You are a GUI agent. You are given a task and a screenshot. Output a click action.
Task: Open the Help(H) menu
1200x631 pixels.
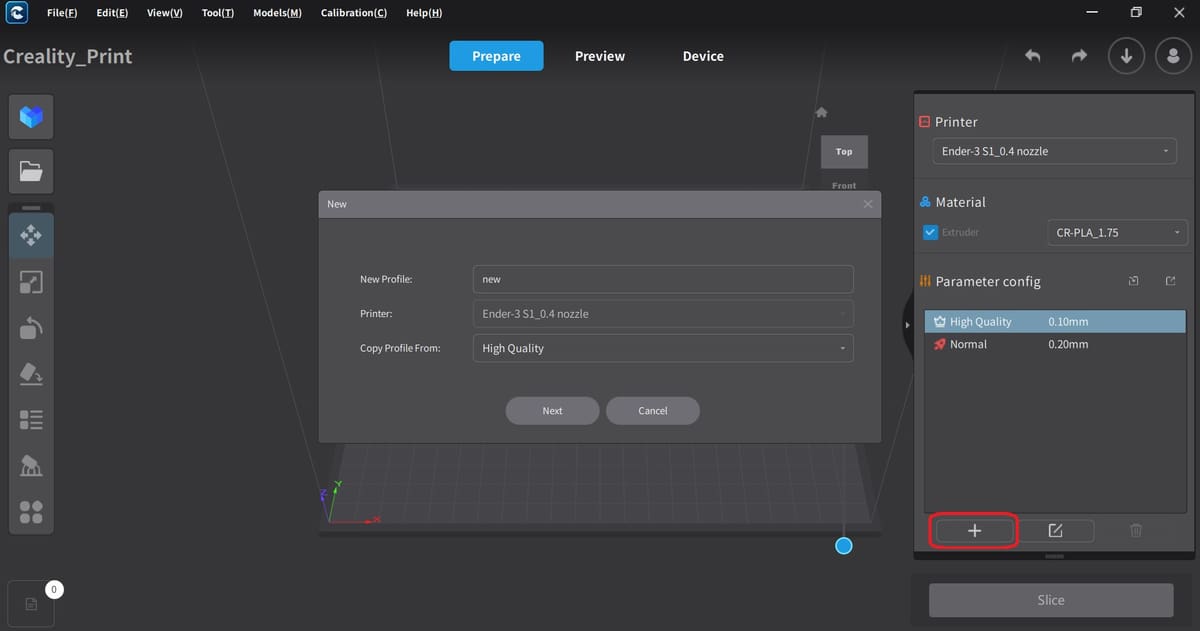click(x=424, y=13)
